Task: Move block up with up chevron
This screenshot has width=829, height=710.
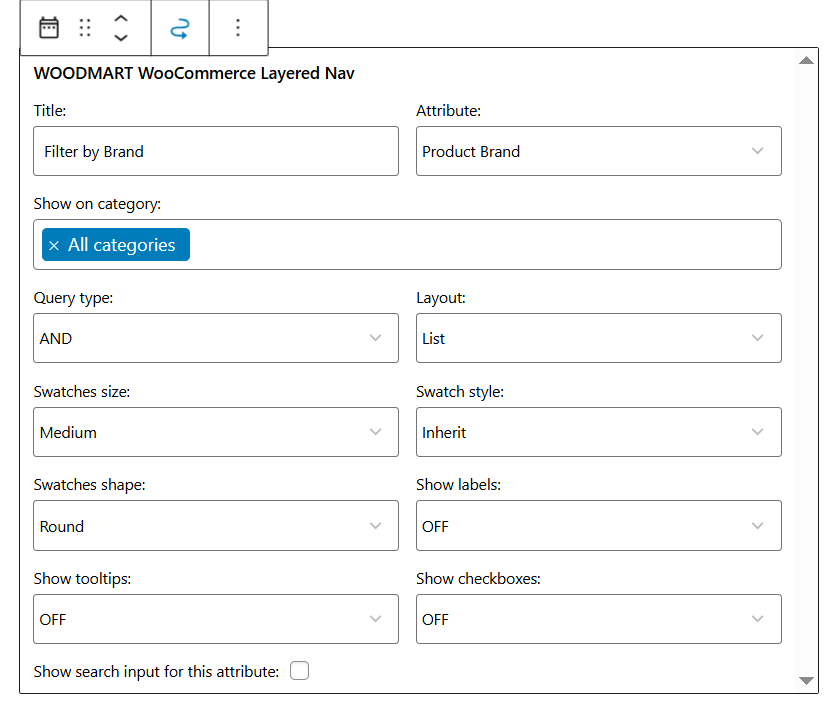Action: pos(121,19)
